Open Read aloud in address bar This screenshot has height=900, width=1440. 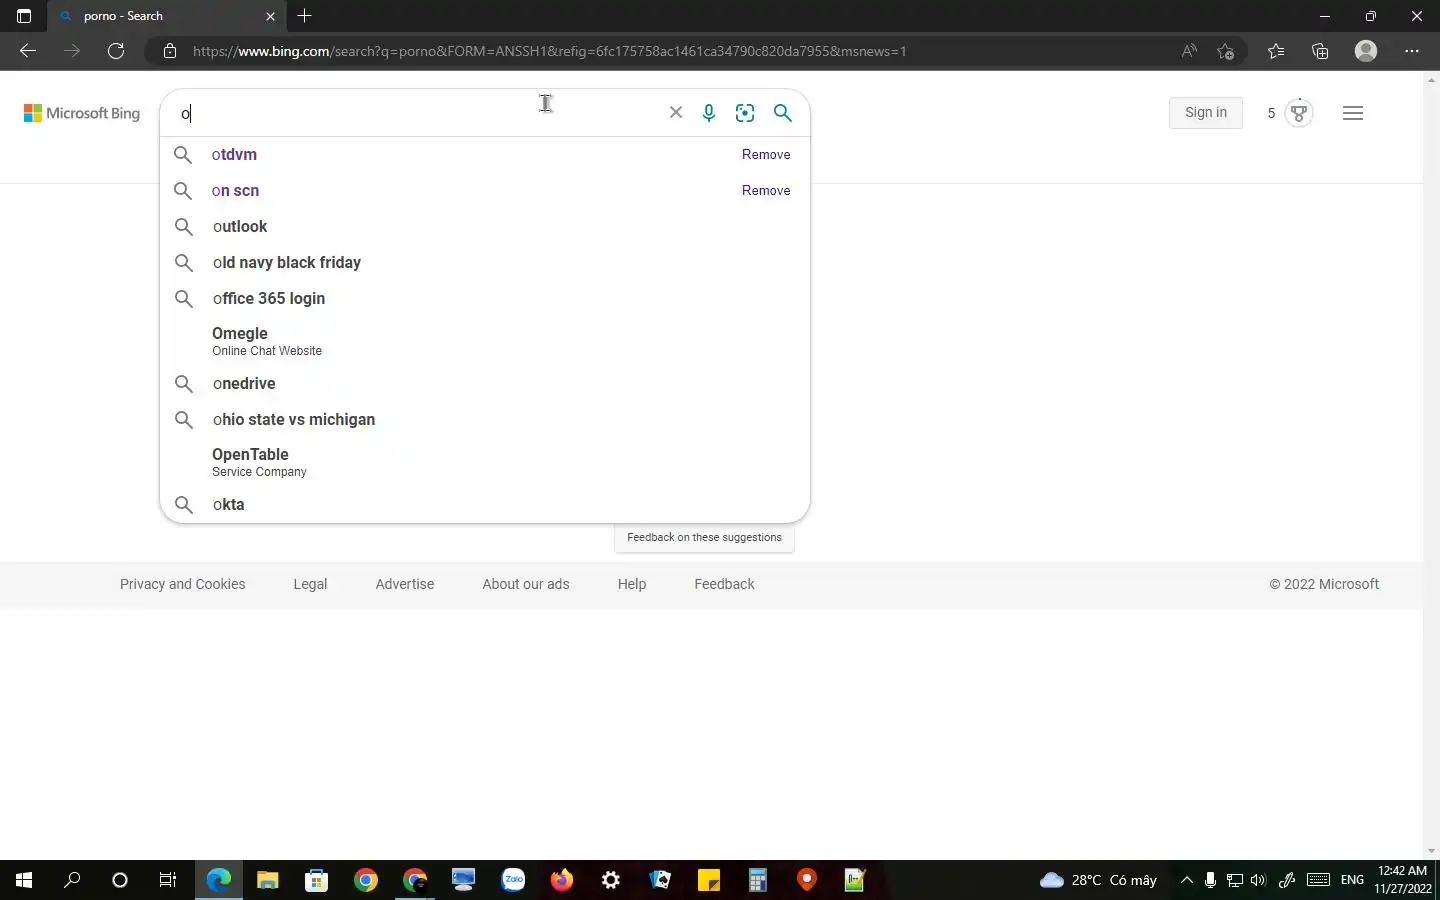[x=1189, y=51]
